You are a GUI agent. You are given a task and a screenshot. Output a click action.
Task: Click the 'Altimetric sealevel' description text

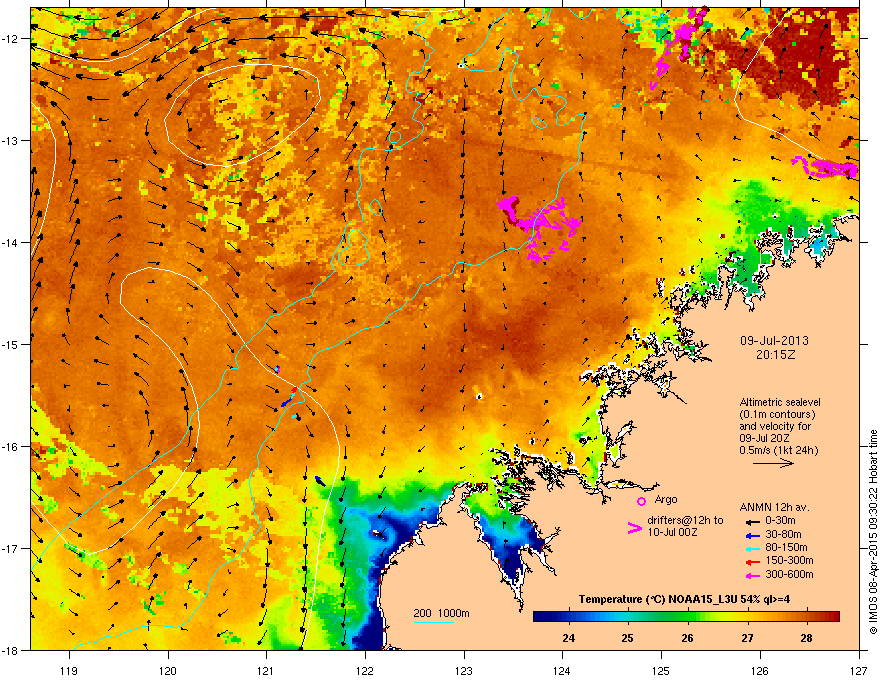click(x=780, y=402)
